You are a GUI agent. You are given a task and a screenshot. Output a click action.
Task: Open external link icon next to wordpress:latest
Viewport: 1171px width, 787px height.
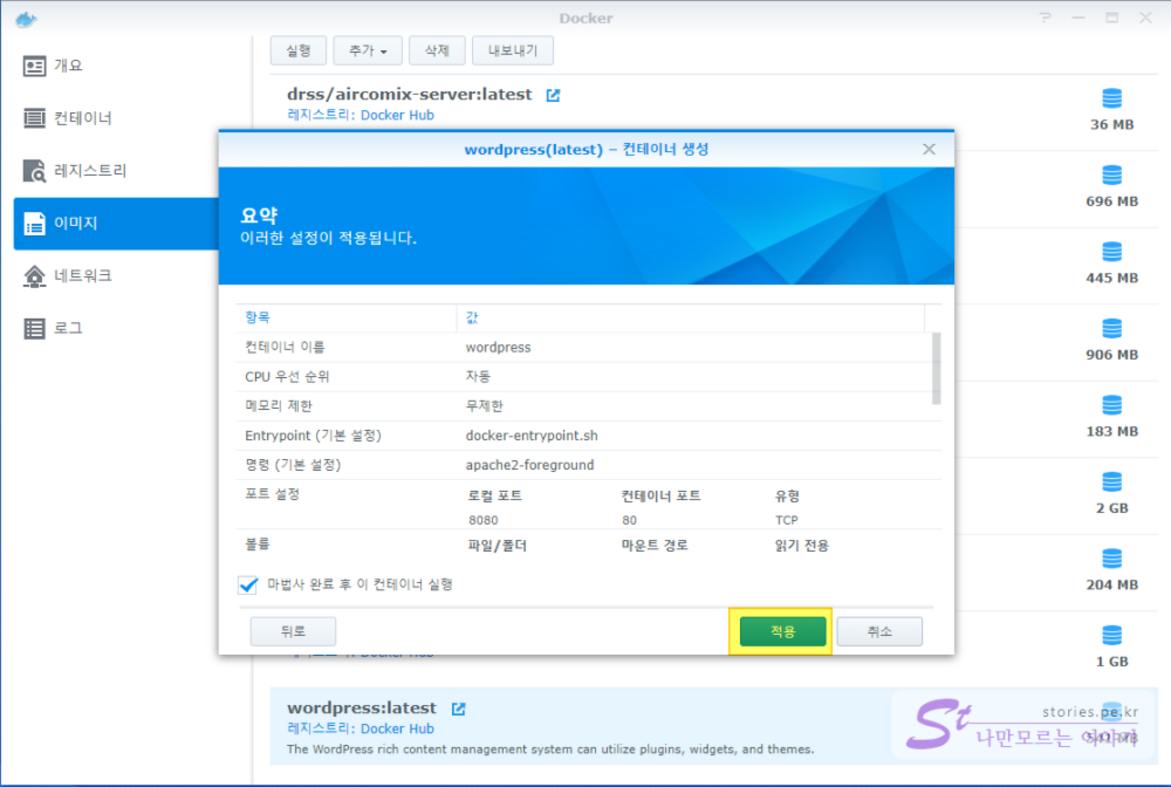click(x=458, y=709)
